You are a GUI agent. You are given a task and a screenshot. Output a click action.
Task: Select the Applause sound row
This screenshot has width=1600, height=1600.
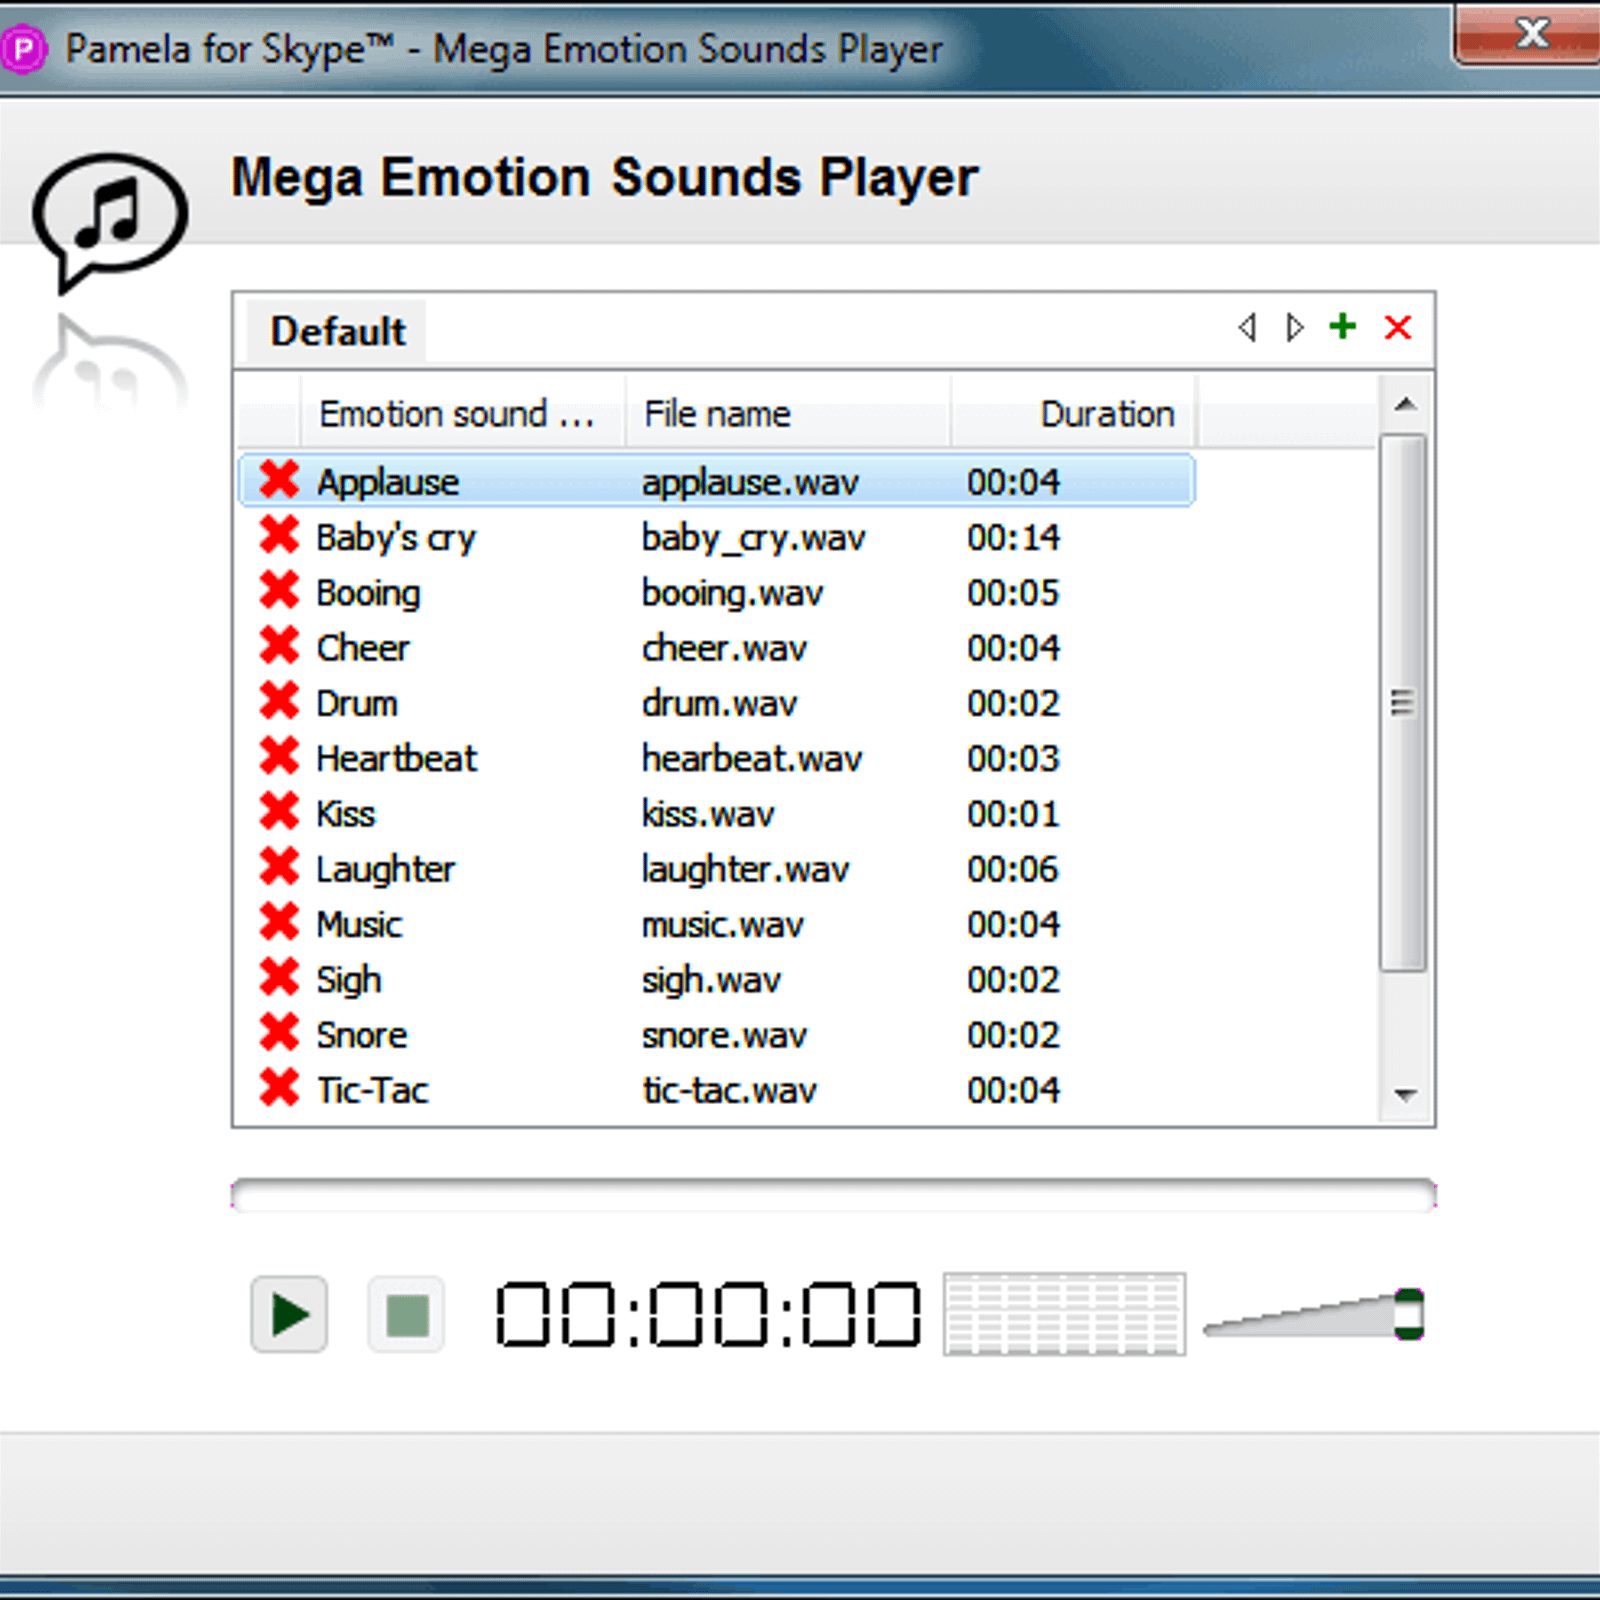click(x=717, y=480)
